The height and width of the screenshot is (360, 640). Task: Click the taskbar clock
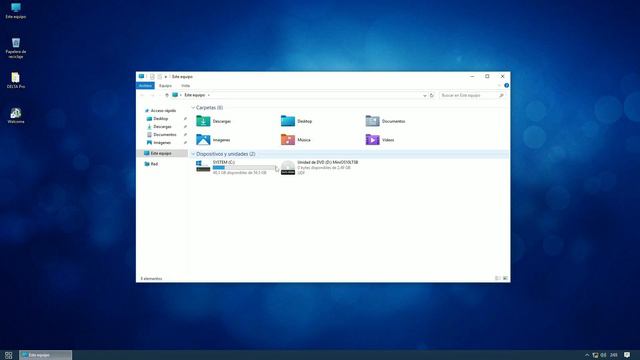(613, 355)
